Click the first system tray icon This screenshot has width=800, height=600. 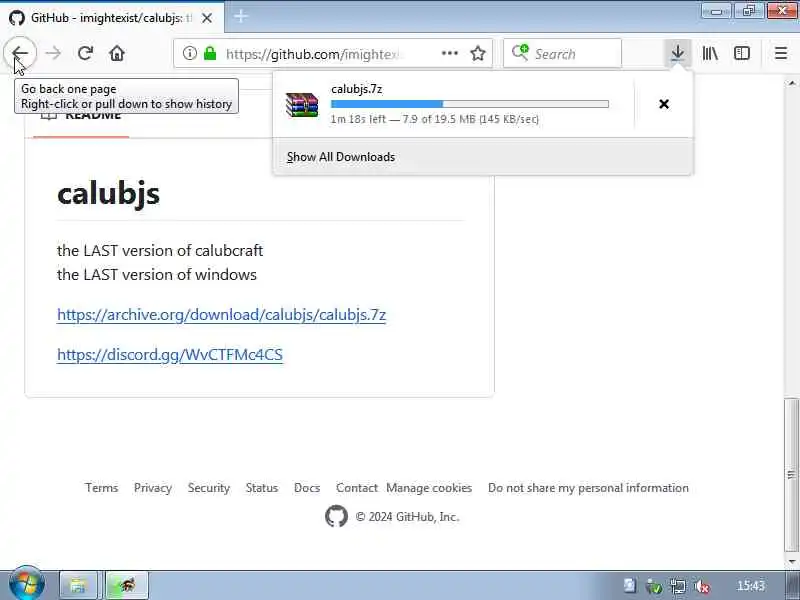(629, 586)
